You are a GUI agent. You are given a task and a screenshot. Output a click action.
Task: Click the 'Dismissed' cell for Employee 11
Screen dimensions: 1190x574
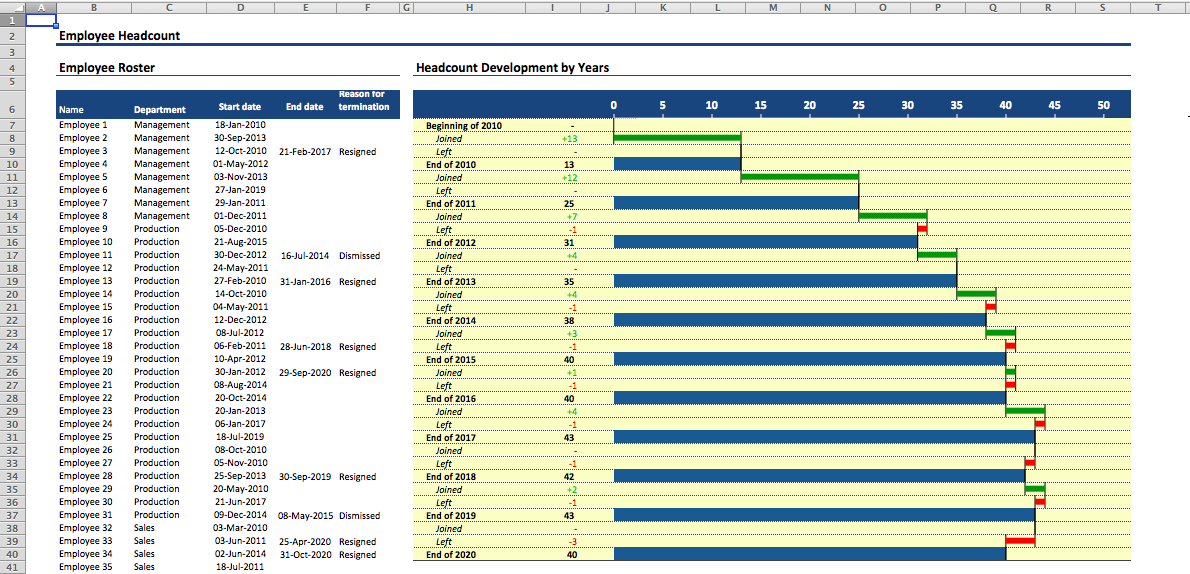[359, 255]
